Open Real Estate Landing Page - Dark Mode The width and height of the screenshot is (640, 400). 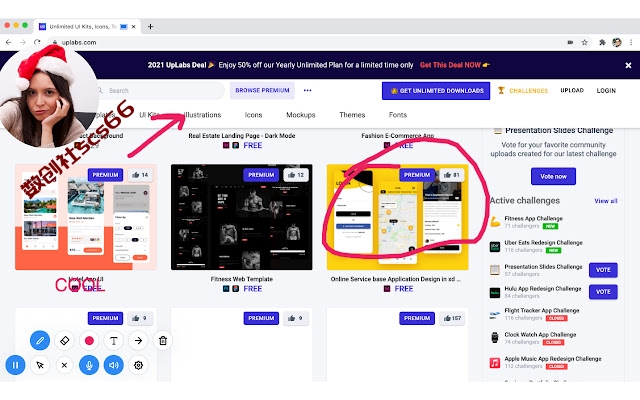point(242,136)
